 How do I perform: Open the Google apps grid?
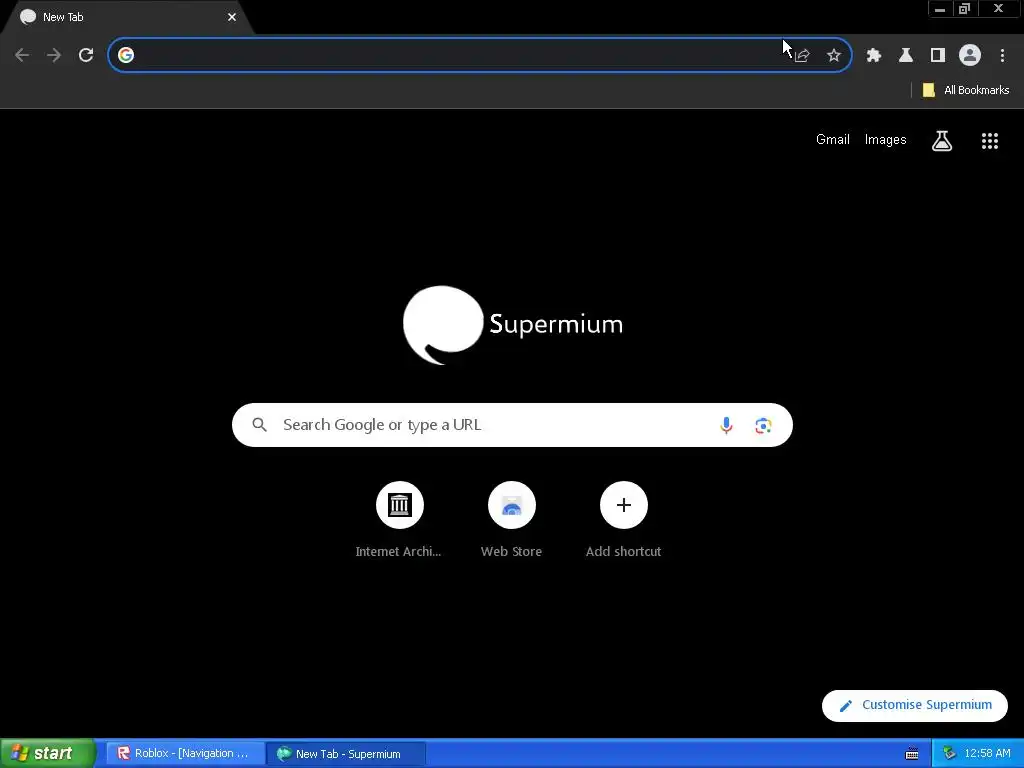point(990,140)
